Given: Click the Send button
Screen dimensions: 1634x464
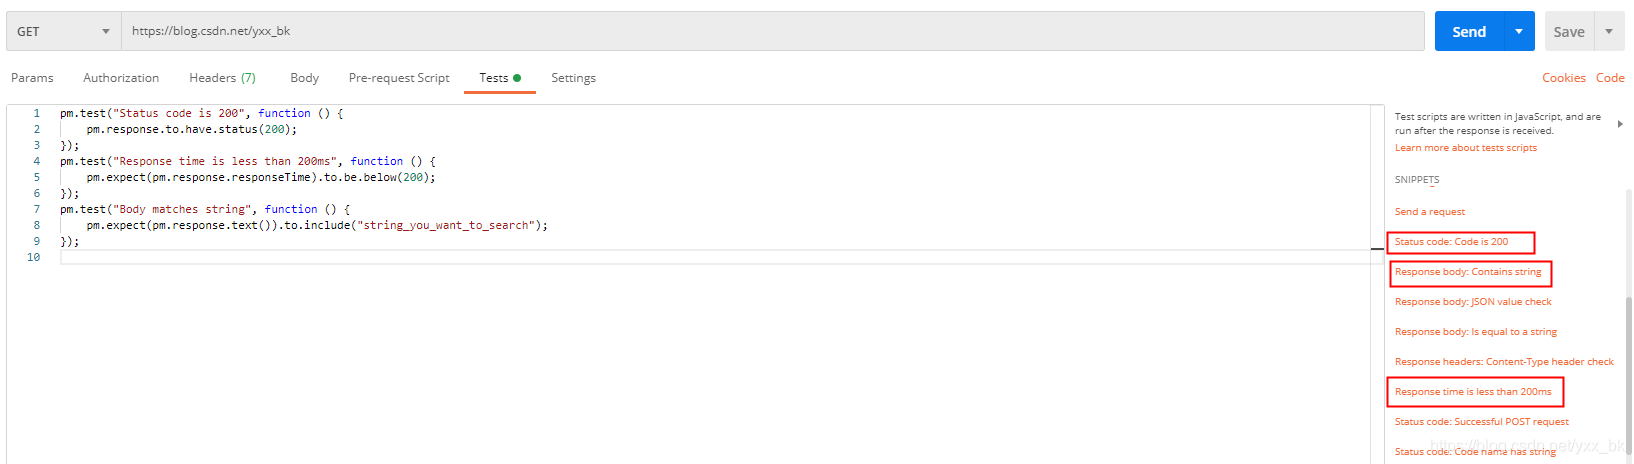Looking at the screenshot, I should tap(1469, 32).
